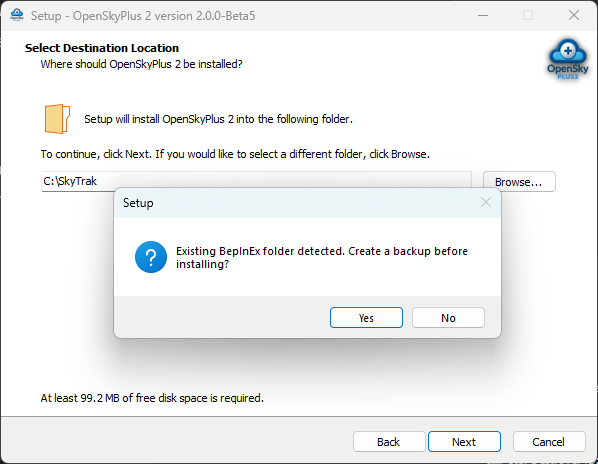Screen dimensions: 598x464
Task: Click the OpenSky Plus2 cloud logo
Action: [x=567, y=59]
